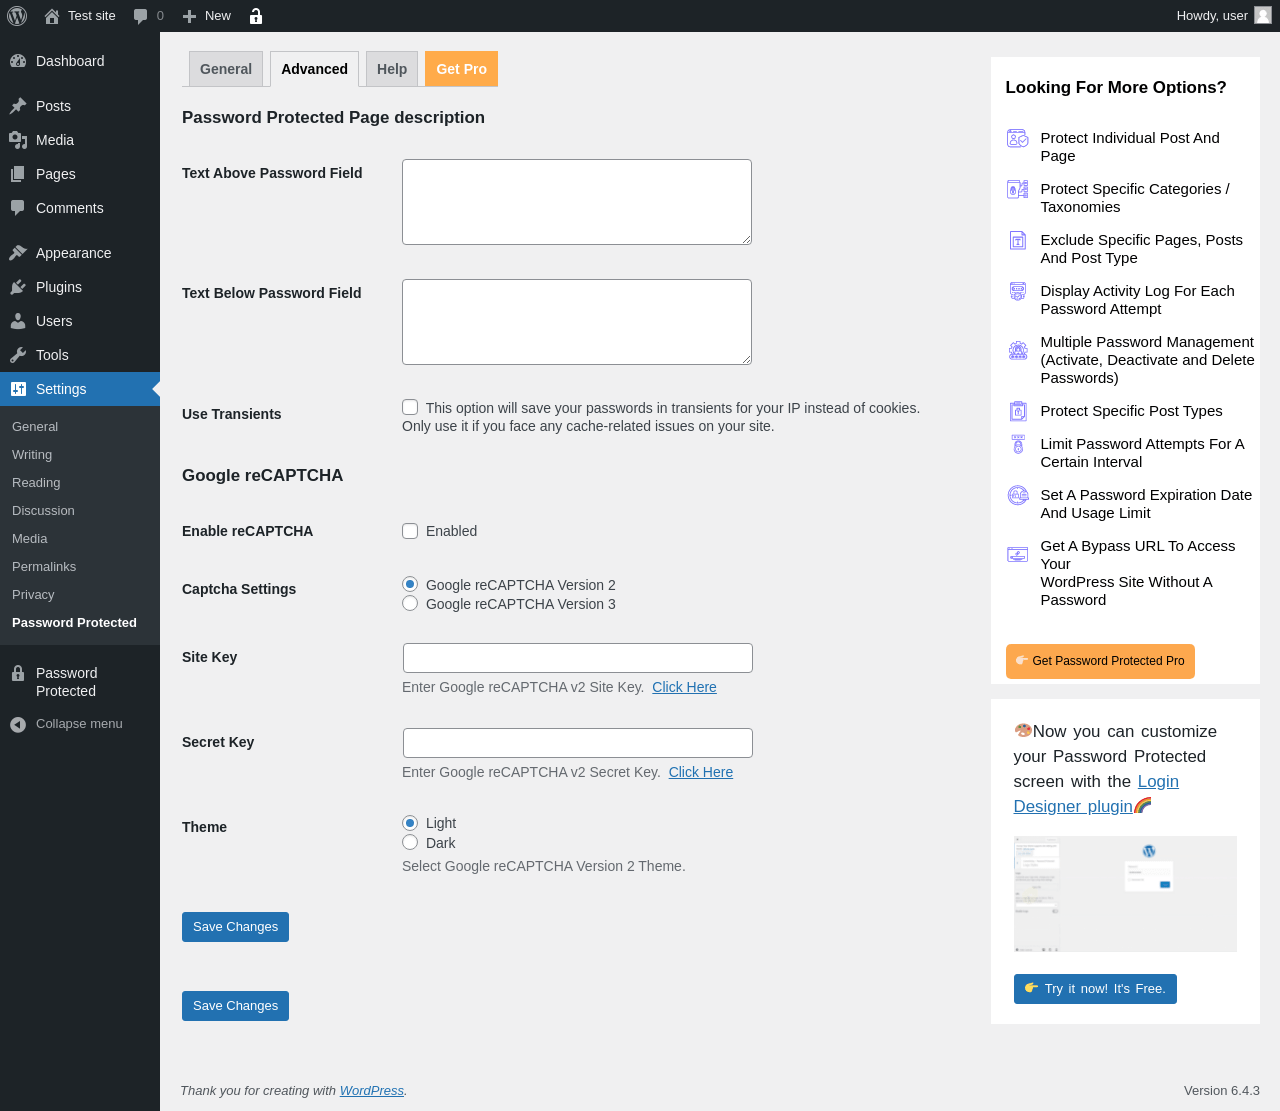This screenshot has height=1111, width=1280.
Task: Click the Plugins plug icon
Action: 18,287
